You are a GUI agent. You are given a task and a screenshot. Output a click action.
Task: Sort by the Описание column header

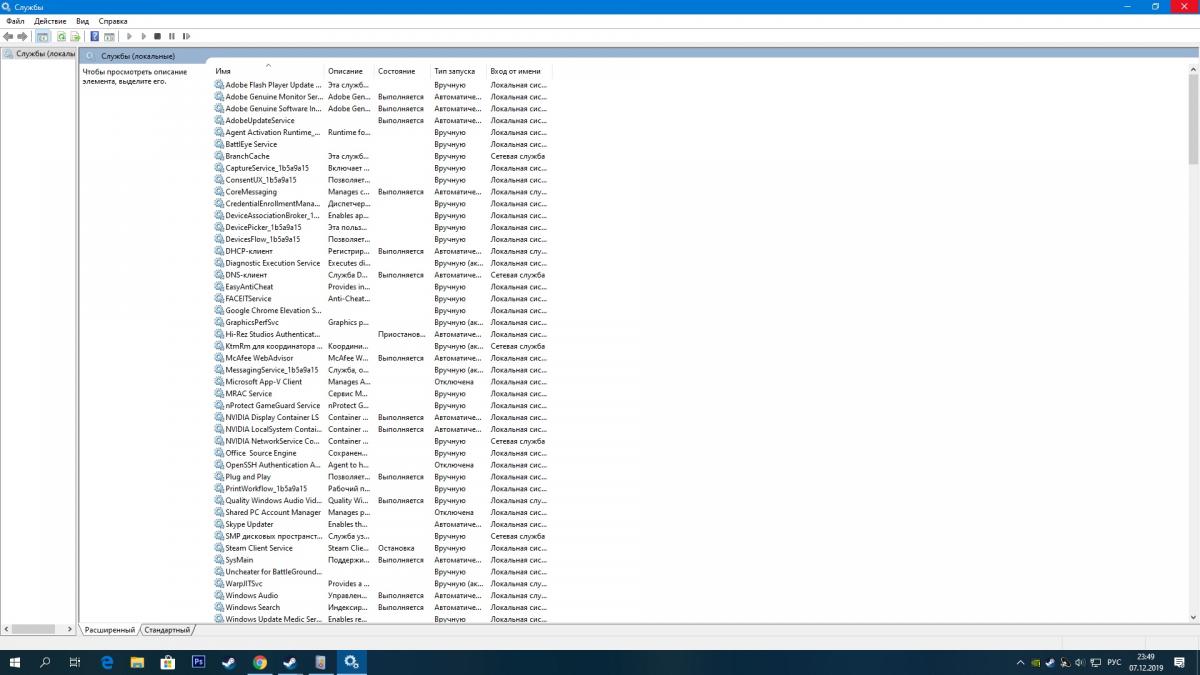(x=349, y=71)
